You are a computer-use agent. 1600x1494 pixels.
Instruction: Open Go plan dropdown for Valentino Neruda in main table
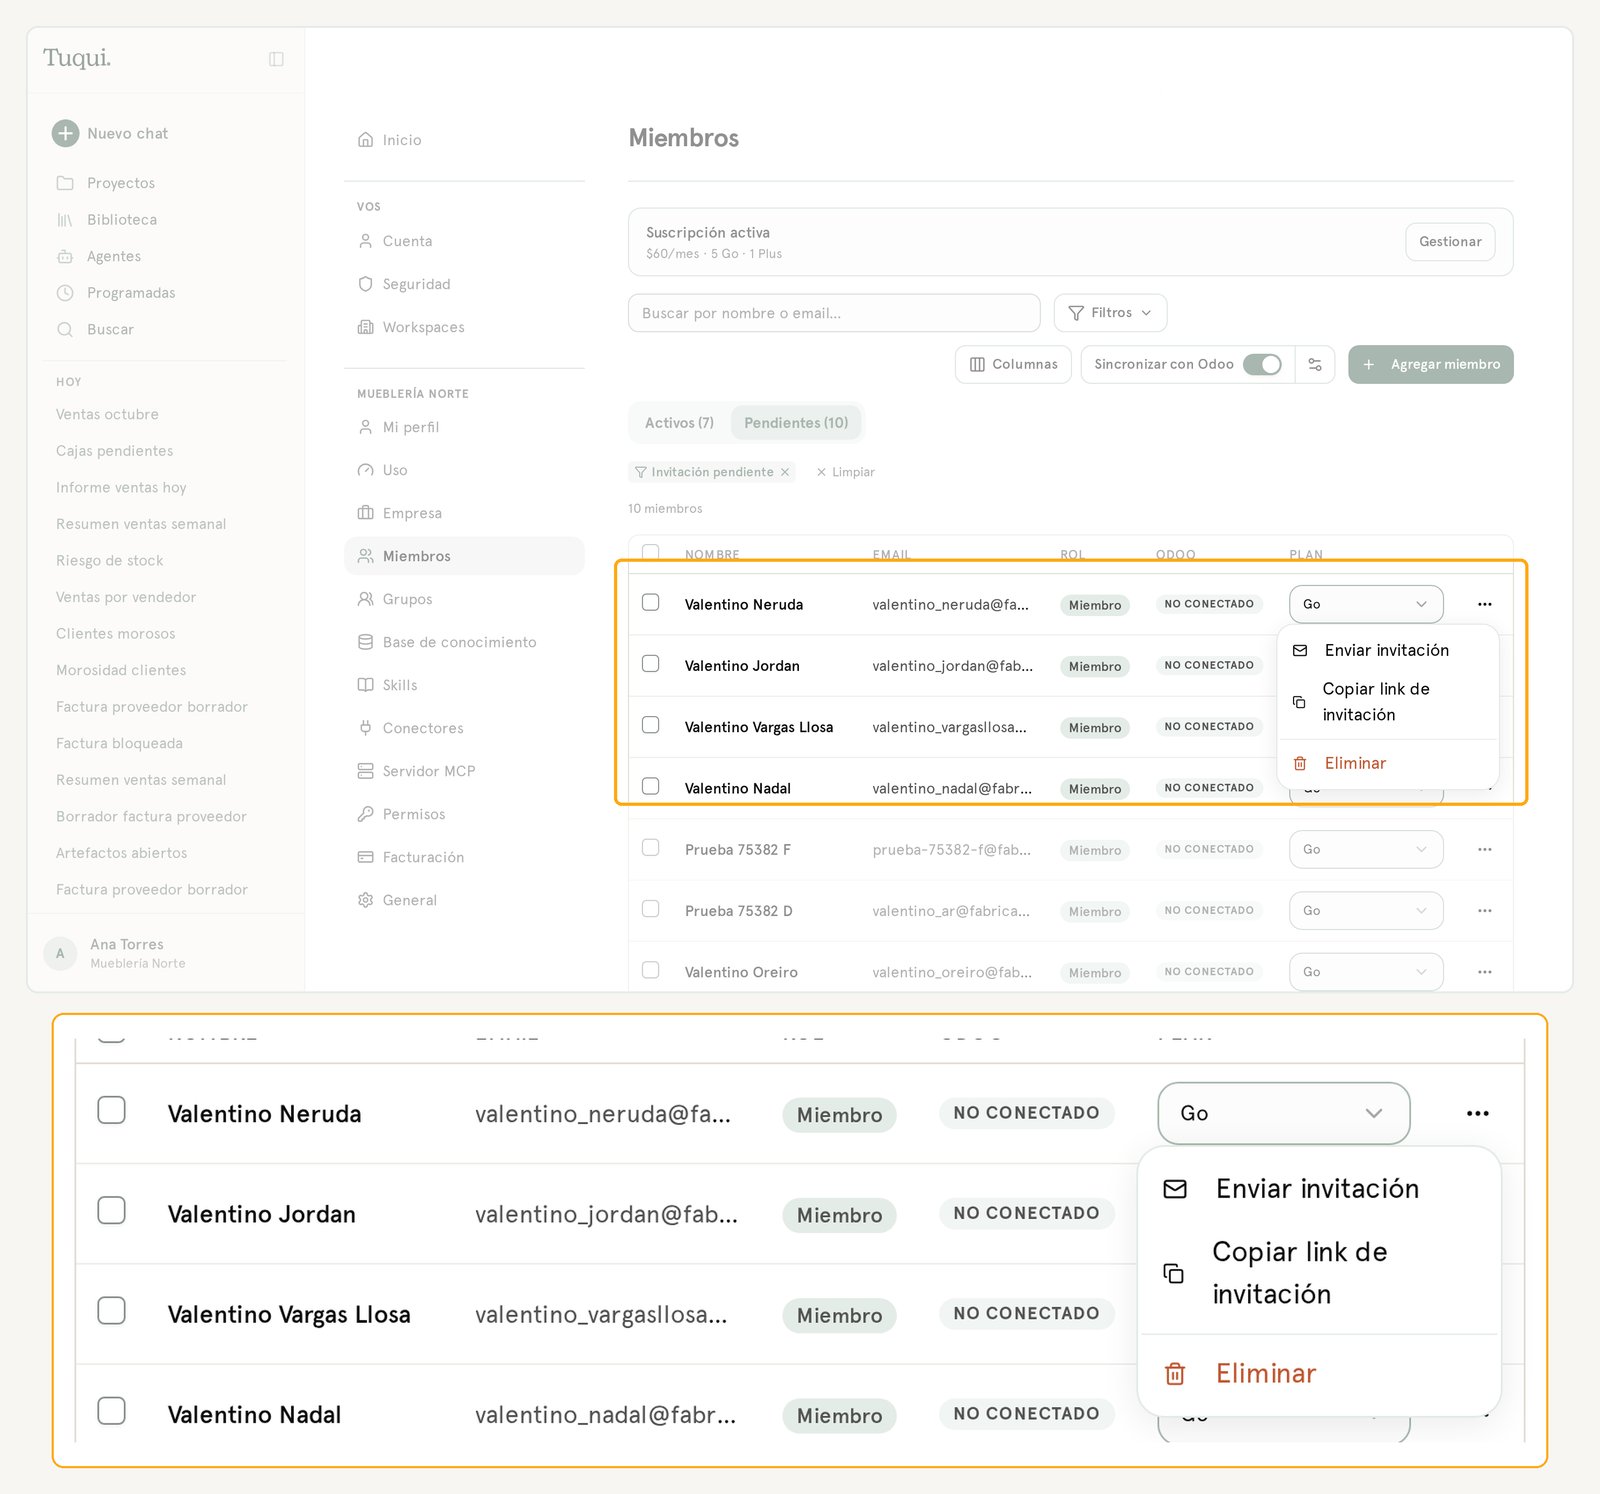[x=1366, y=604]
